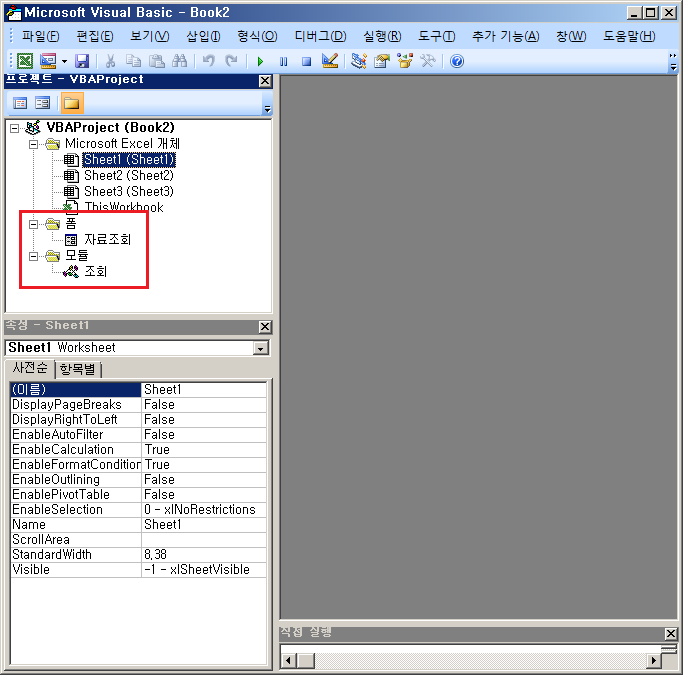Open the 보기(V) menu

[149, 36]
